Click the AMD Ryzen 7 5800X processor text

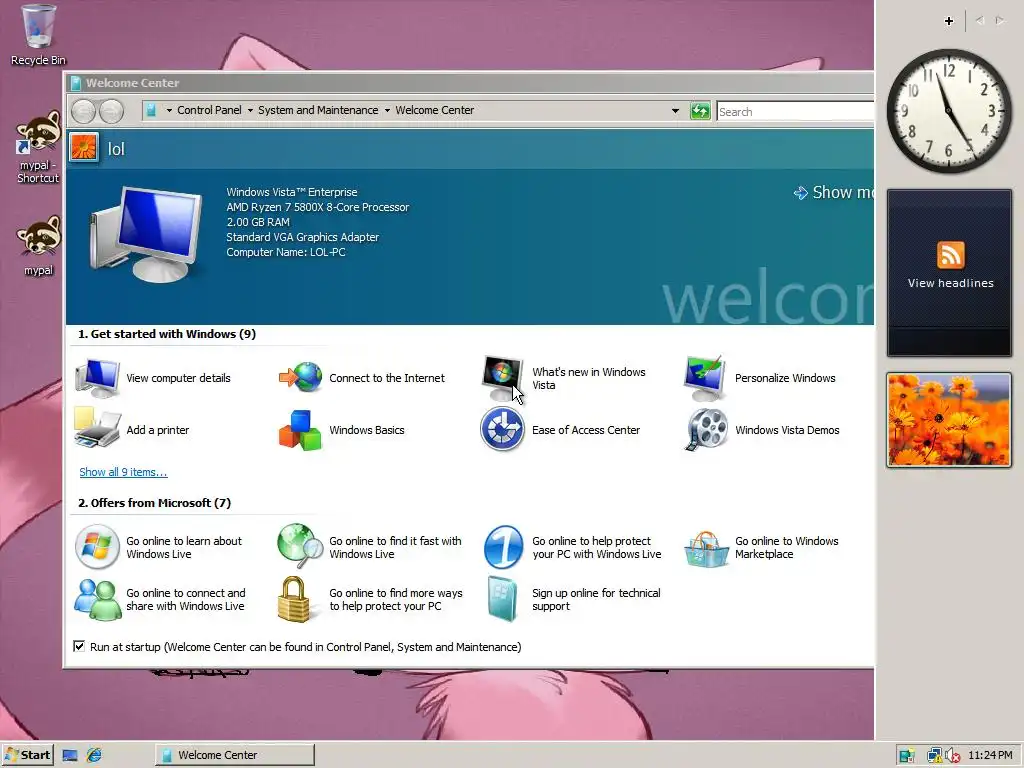(x=317, y=207)
